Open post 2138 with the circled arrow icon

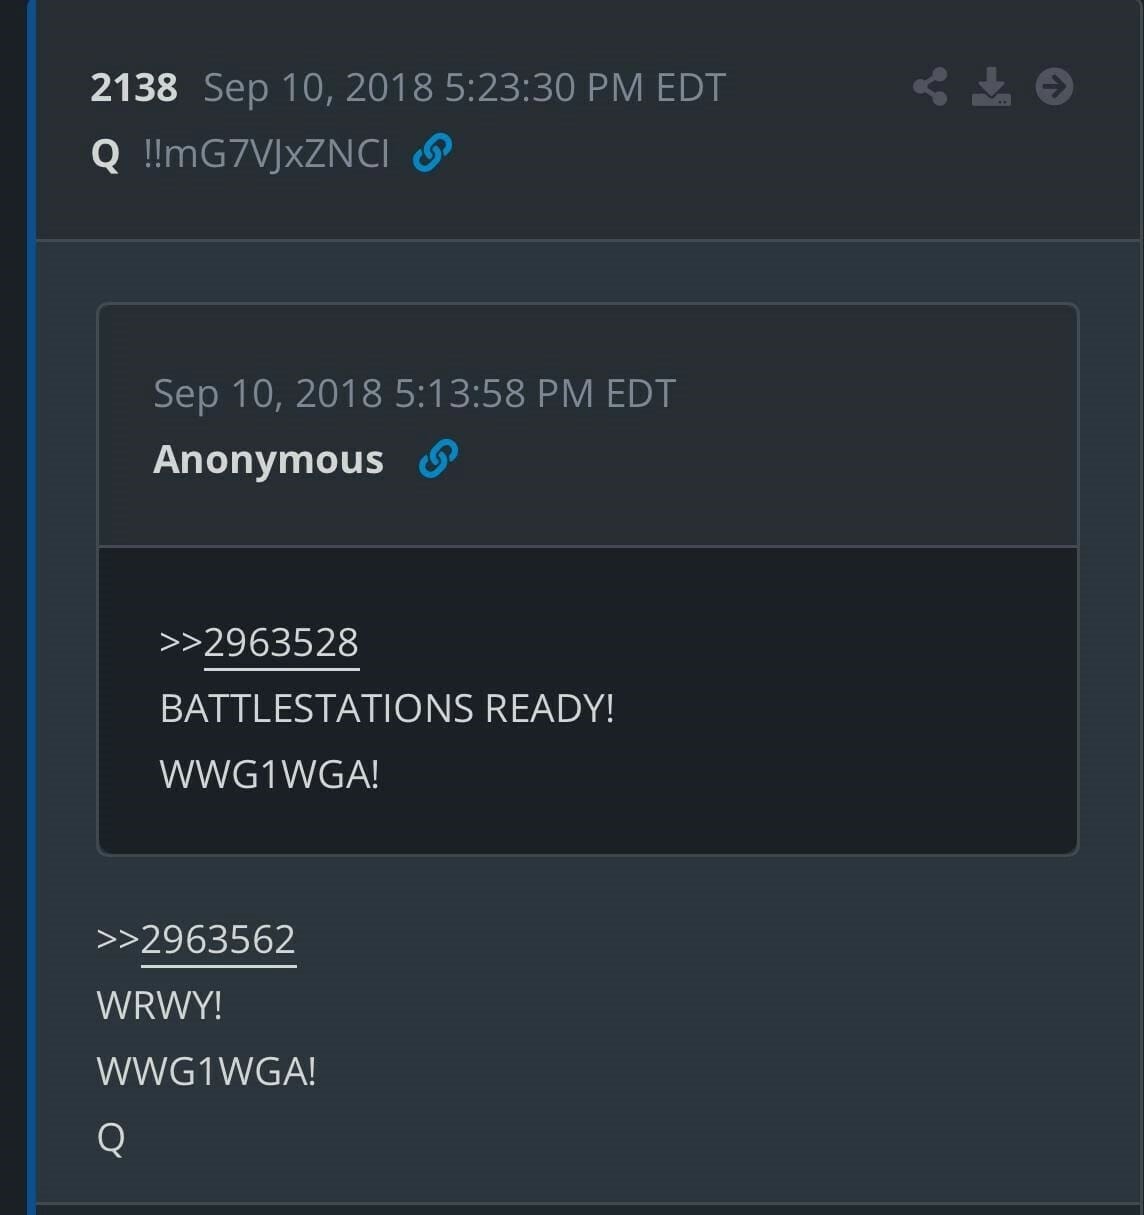click(1054, 87)
